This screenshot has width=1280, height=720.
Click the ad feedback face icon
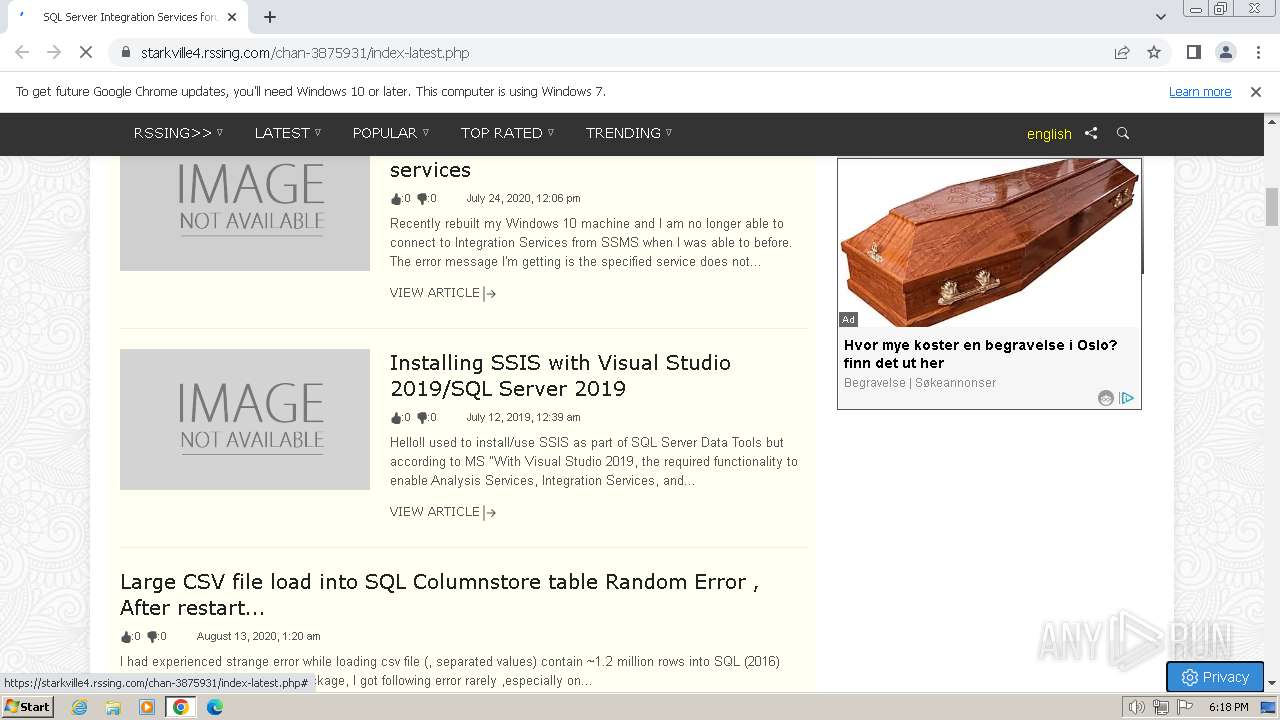coord(1106,398)
